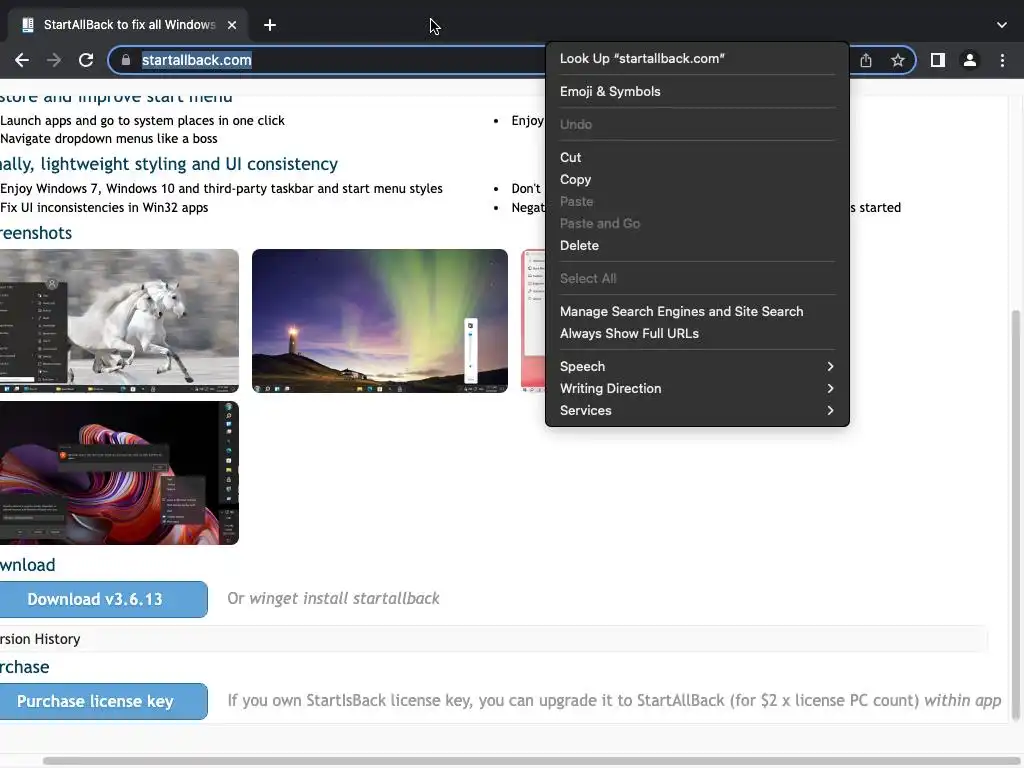
Task: Choose Copy from the context menu
Action: click(697, 180)
